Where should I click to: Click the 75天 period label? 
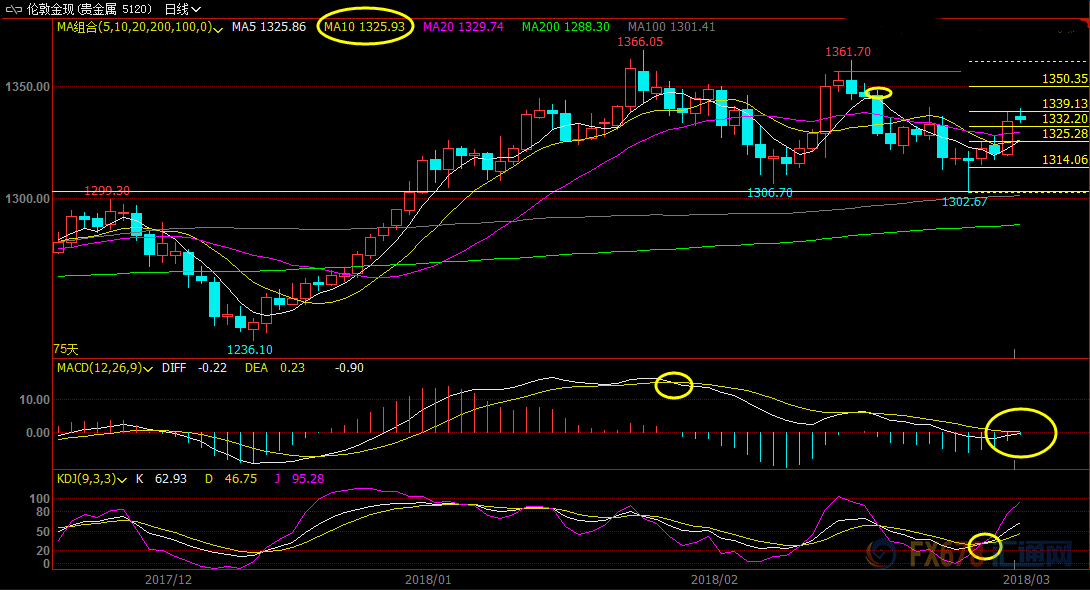pyautogui.click(x=65, y=349)
